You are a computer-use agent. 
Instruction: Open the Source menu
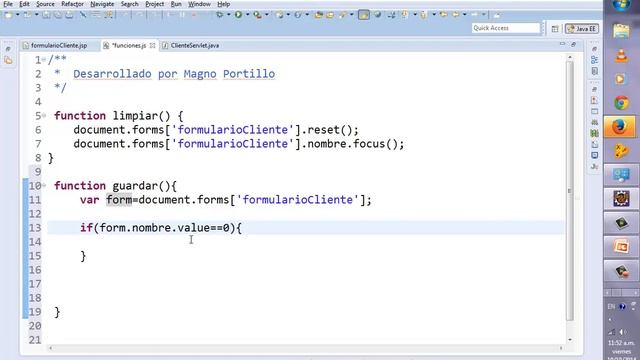[45, 4]
